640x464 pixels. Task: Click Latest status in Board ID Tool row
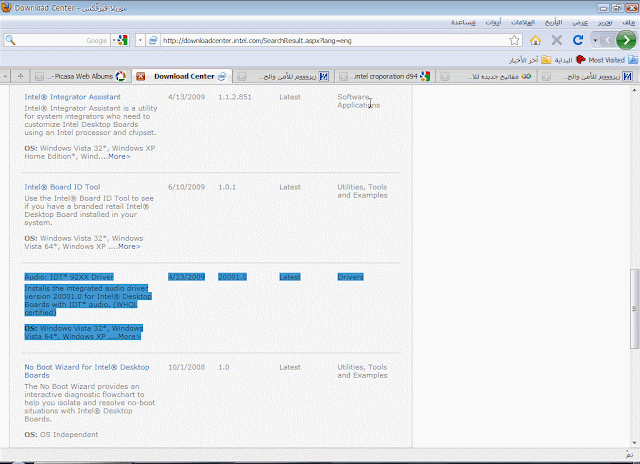(x=290, y=187)
